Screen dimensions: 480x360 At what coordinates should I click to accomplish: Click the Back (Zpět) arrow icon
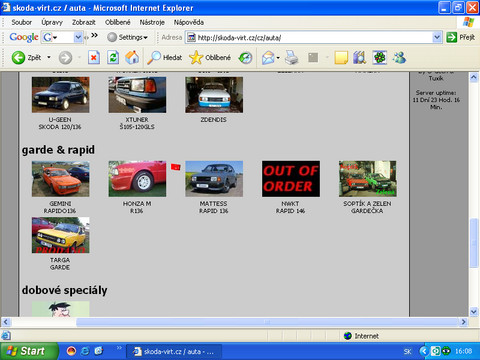tap(18, 58)
